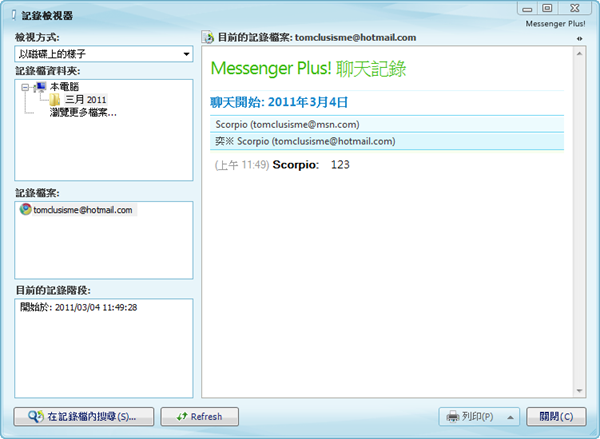Viewport: 600px width, 439px height.
Task: Select log file tomclusisme@hotmail.com in list
Action: coord(83,210)
